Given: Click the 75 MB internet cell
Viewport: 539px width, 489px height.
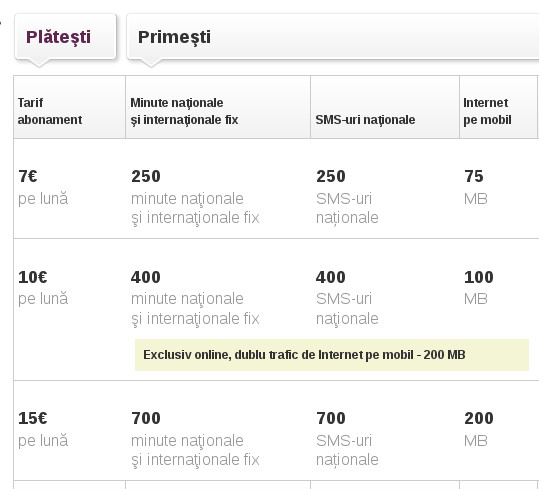Looking at the screenshot, I should tap(475, 188).
